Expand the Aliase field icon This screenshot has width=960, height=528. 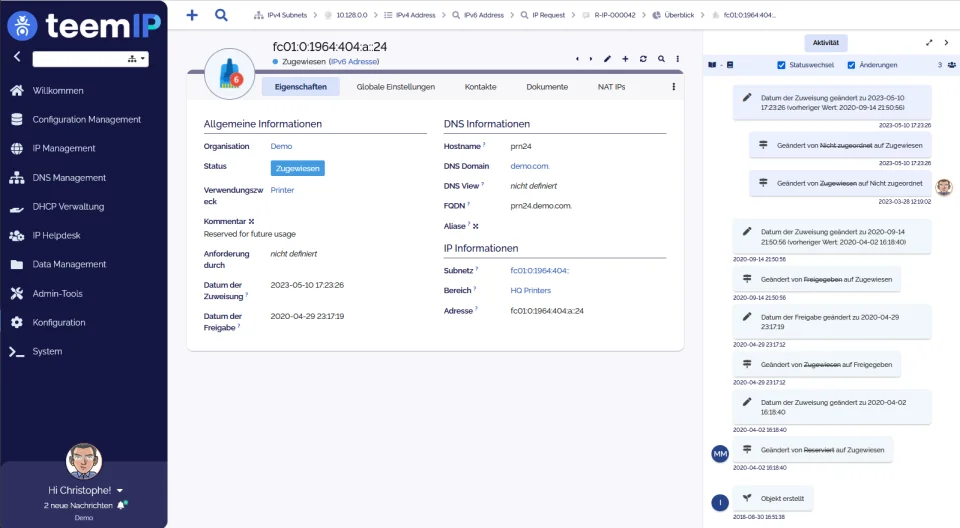tap(476, 227)
